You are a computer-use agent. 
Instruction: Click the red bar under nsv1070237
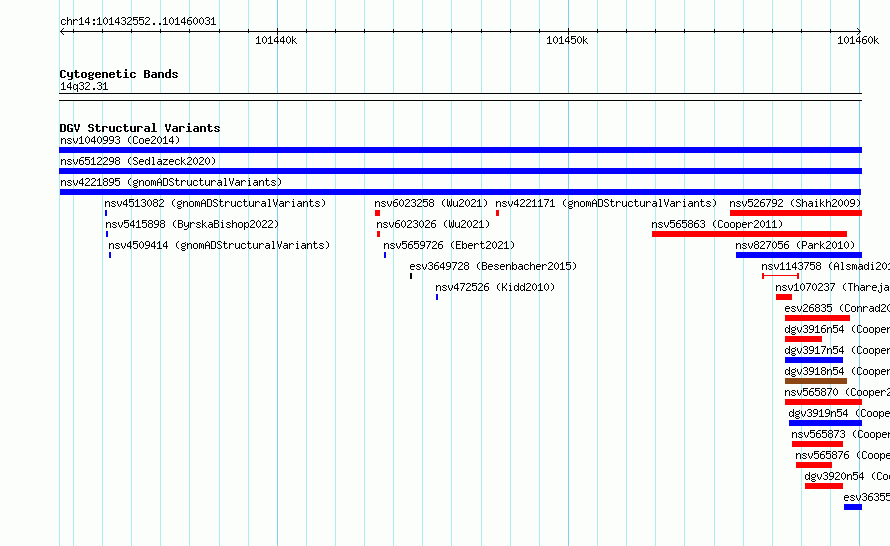click(784, 297)
